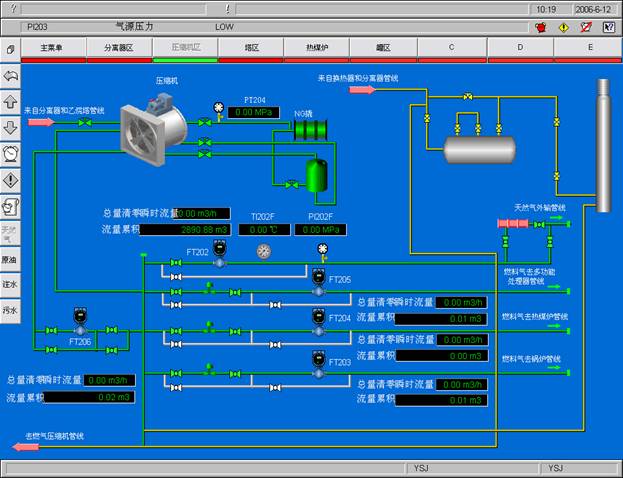Click the FT203 flow transmitter

tap(318, 365)
